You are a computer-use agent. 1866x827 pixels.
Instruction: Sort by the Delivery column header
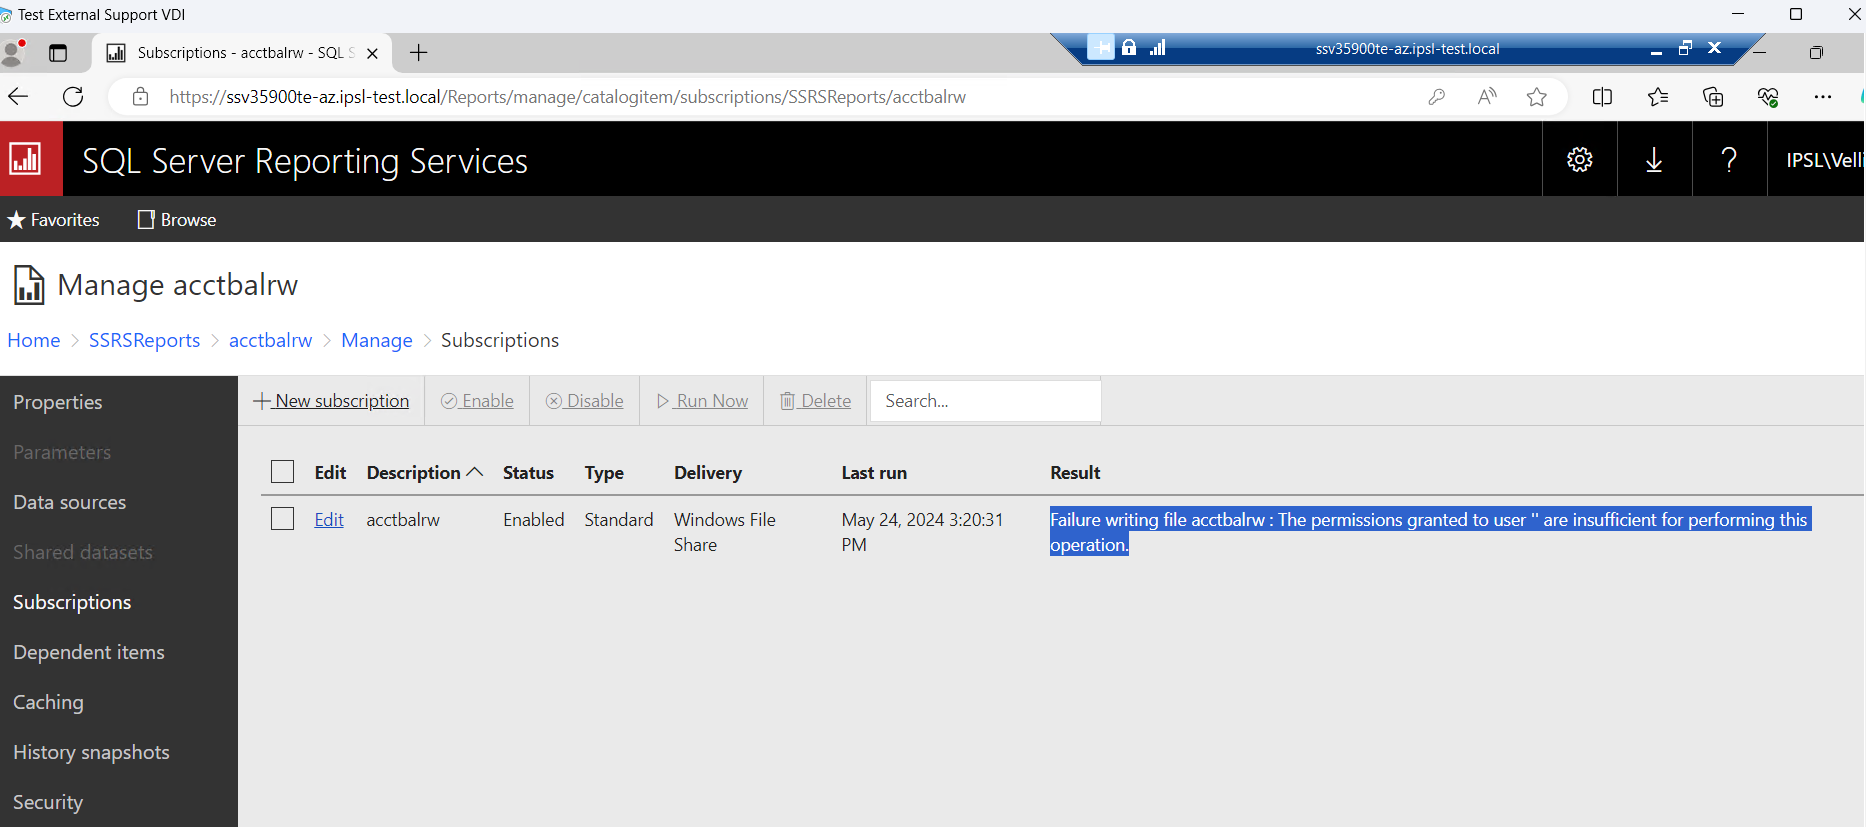pos(708,473)
